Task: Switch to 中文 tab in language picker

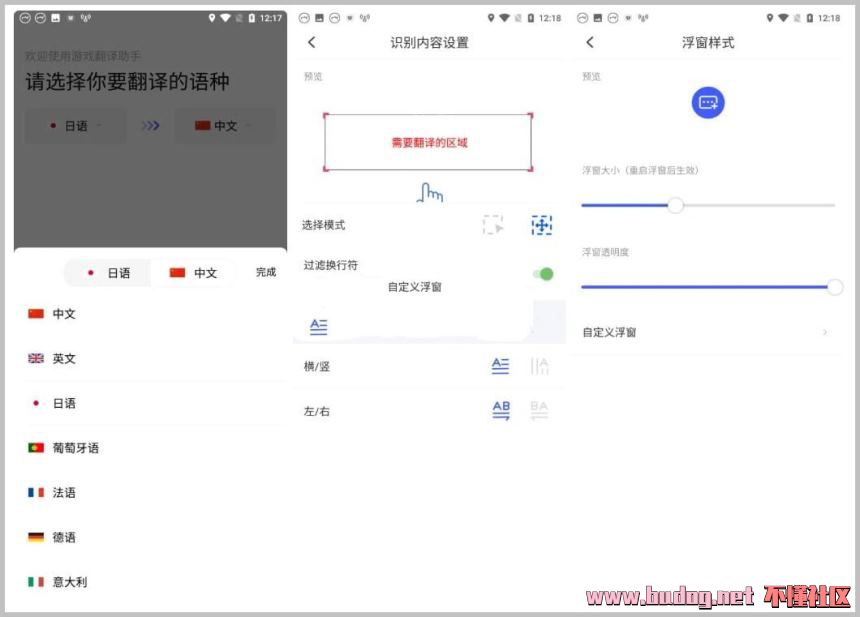Action: coord(194,273)
